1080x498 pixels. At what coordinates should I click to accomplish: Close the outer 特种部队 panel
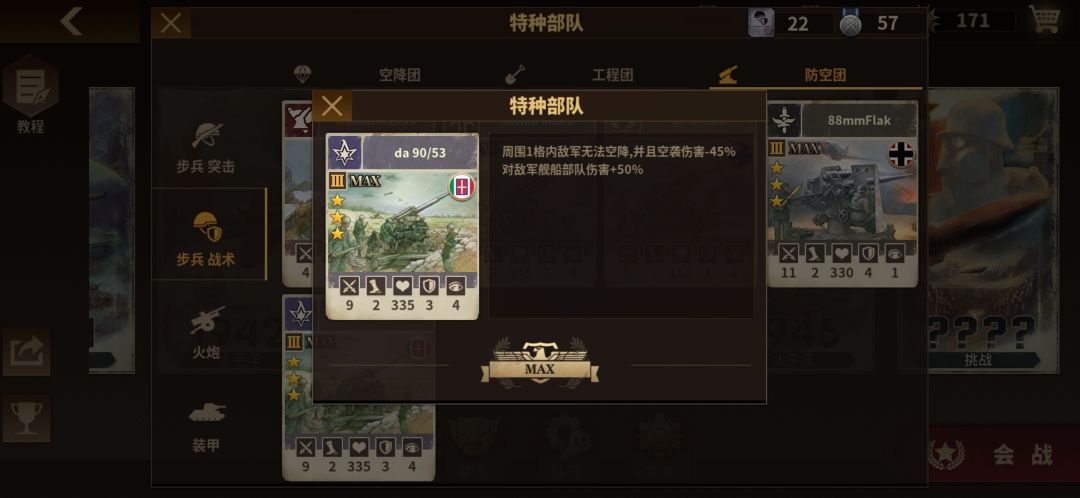pos(171,23)
